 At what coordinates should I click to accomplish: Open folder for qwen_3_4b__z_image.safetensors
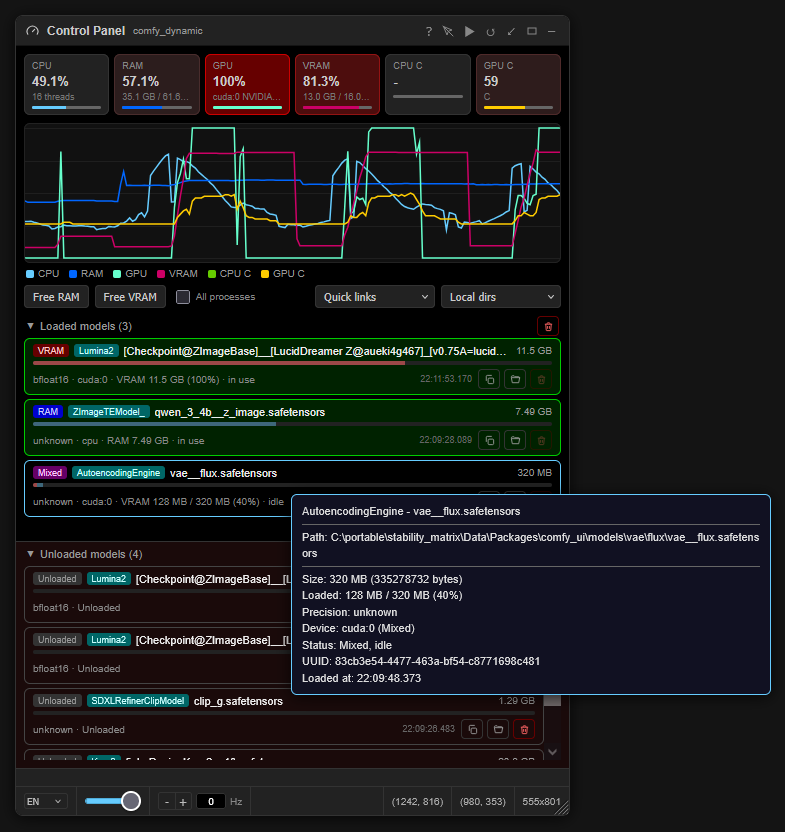[515, 440]
